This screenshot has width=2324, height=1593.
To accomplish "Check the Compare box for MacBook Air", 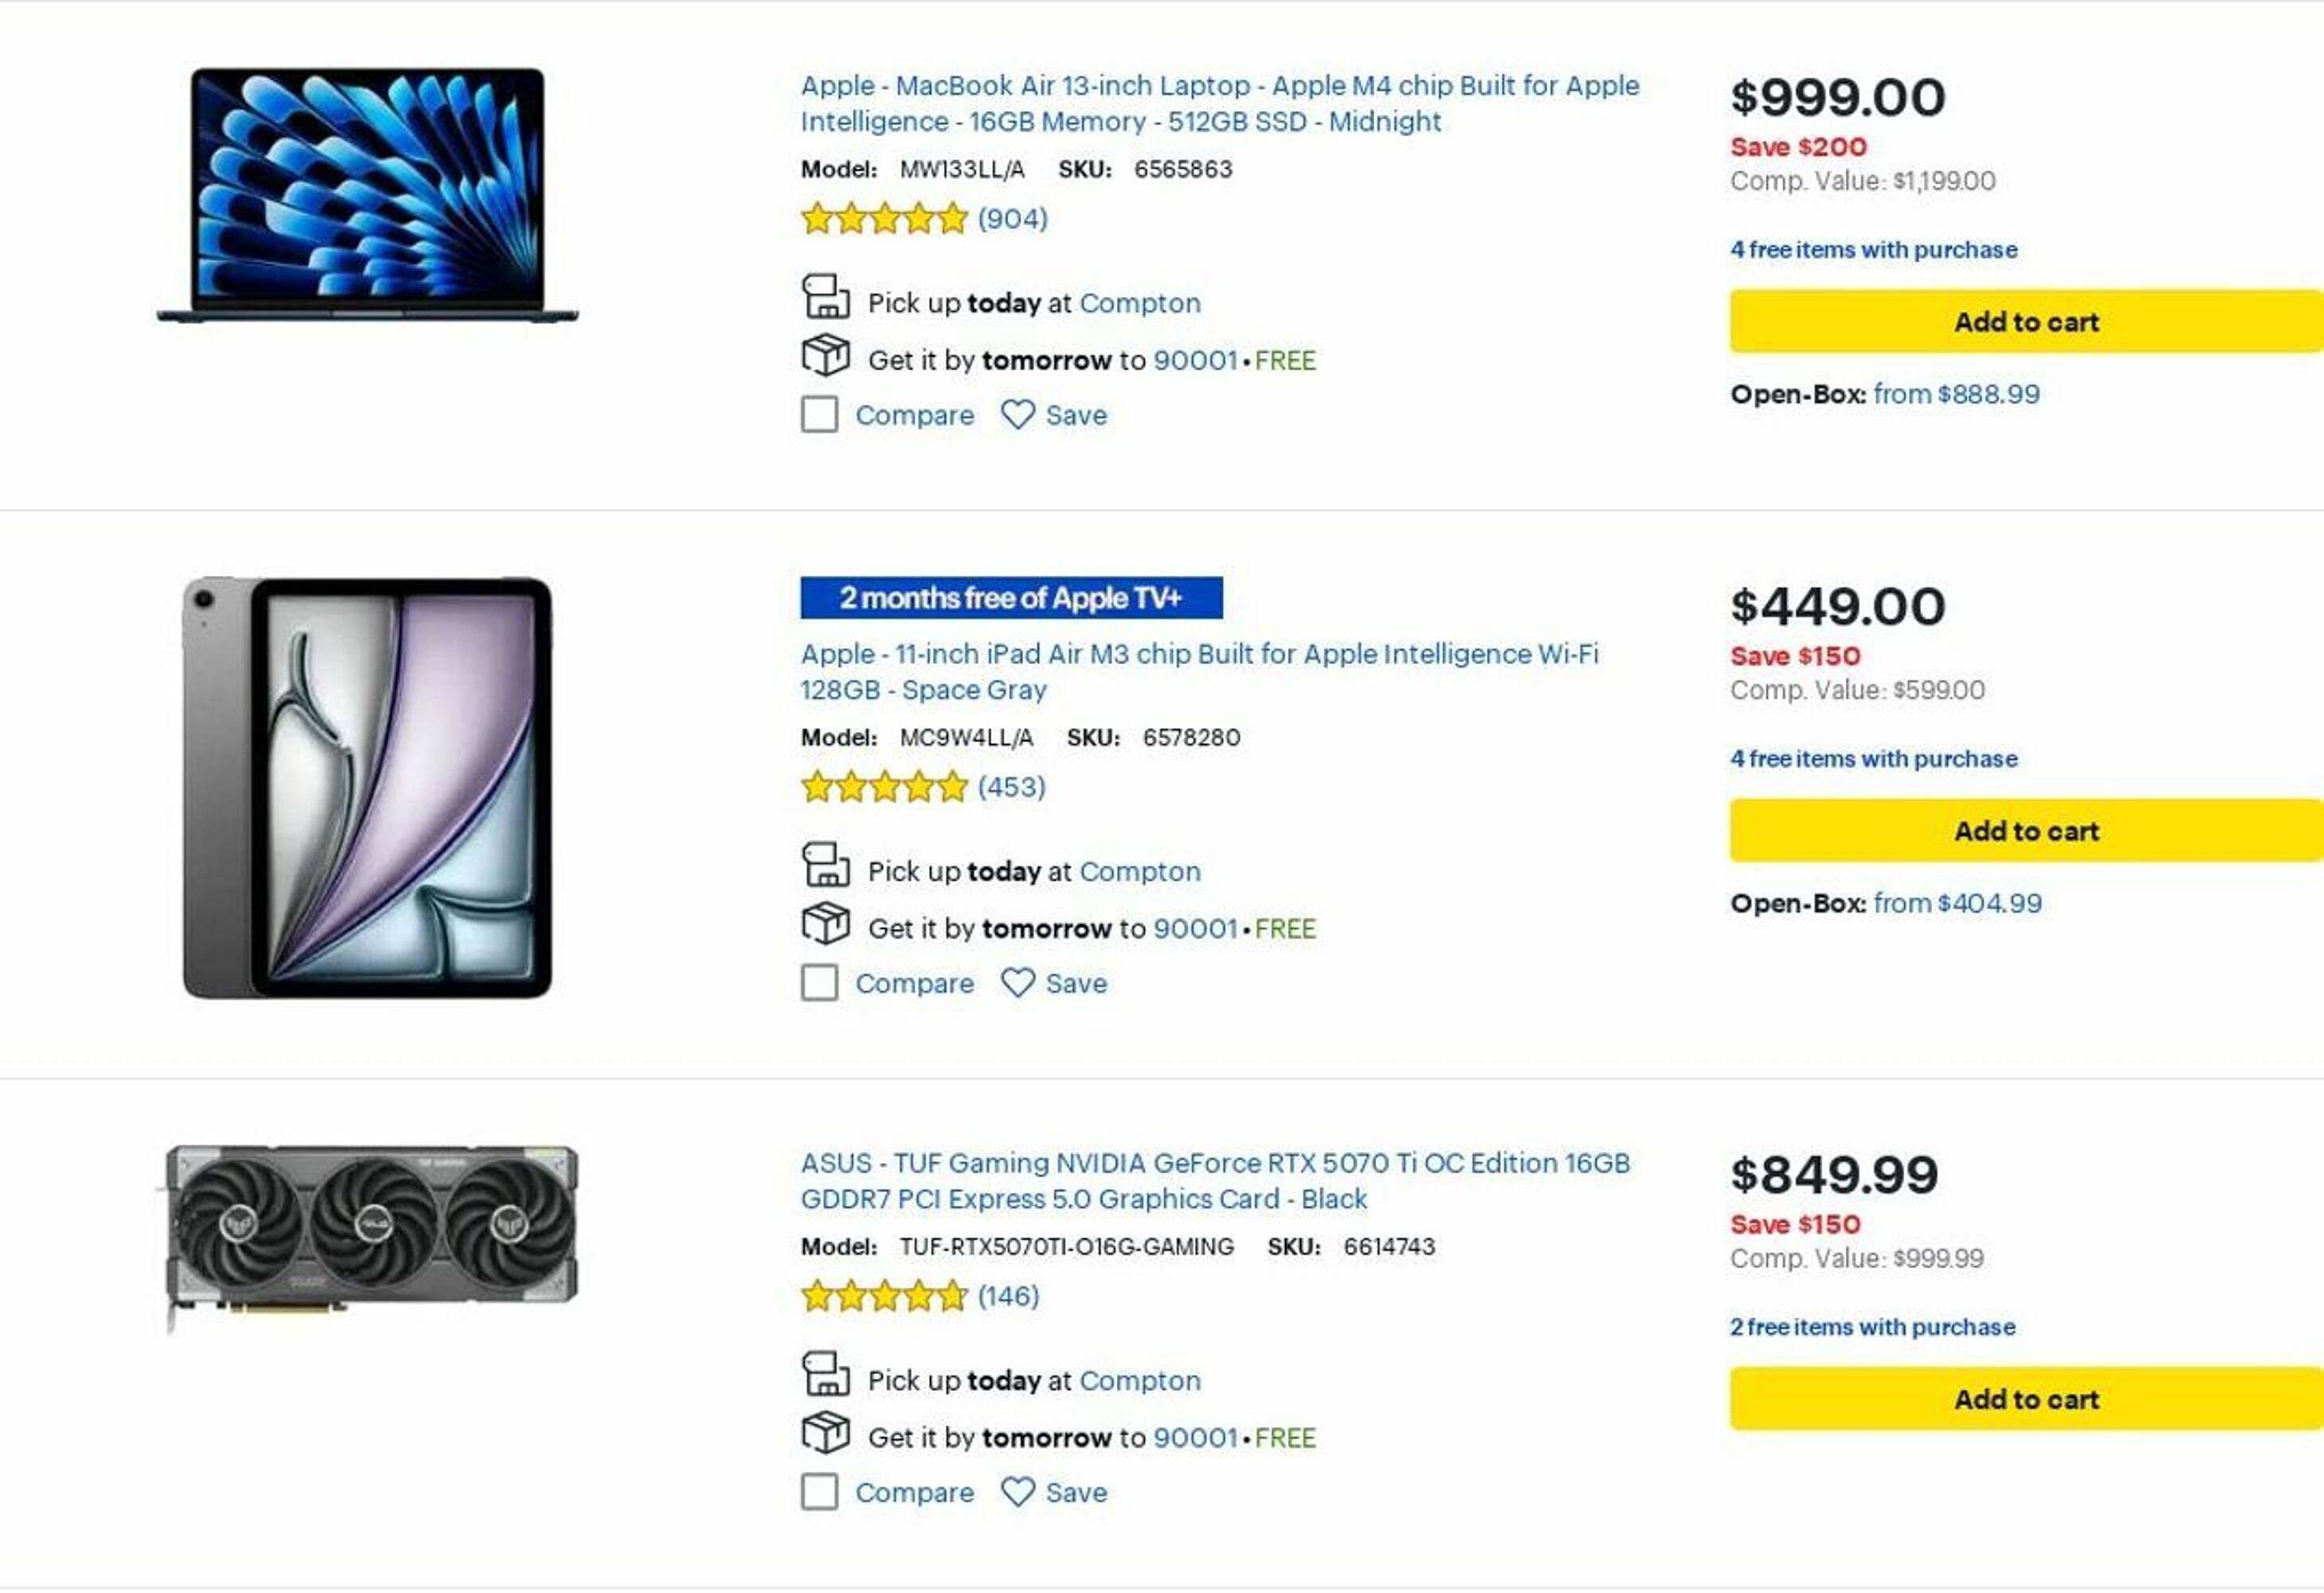I will coord(819,415).
